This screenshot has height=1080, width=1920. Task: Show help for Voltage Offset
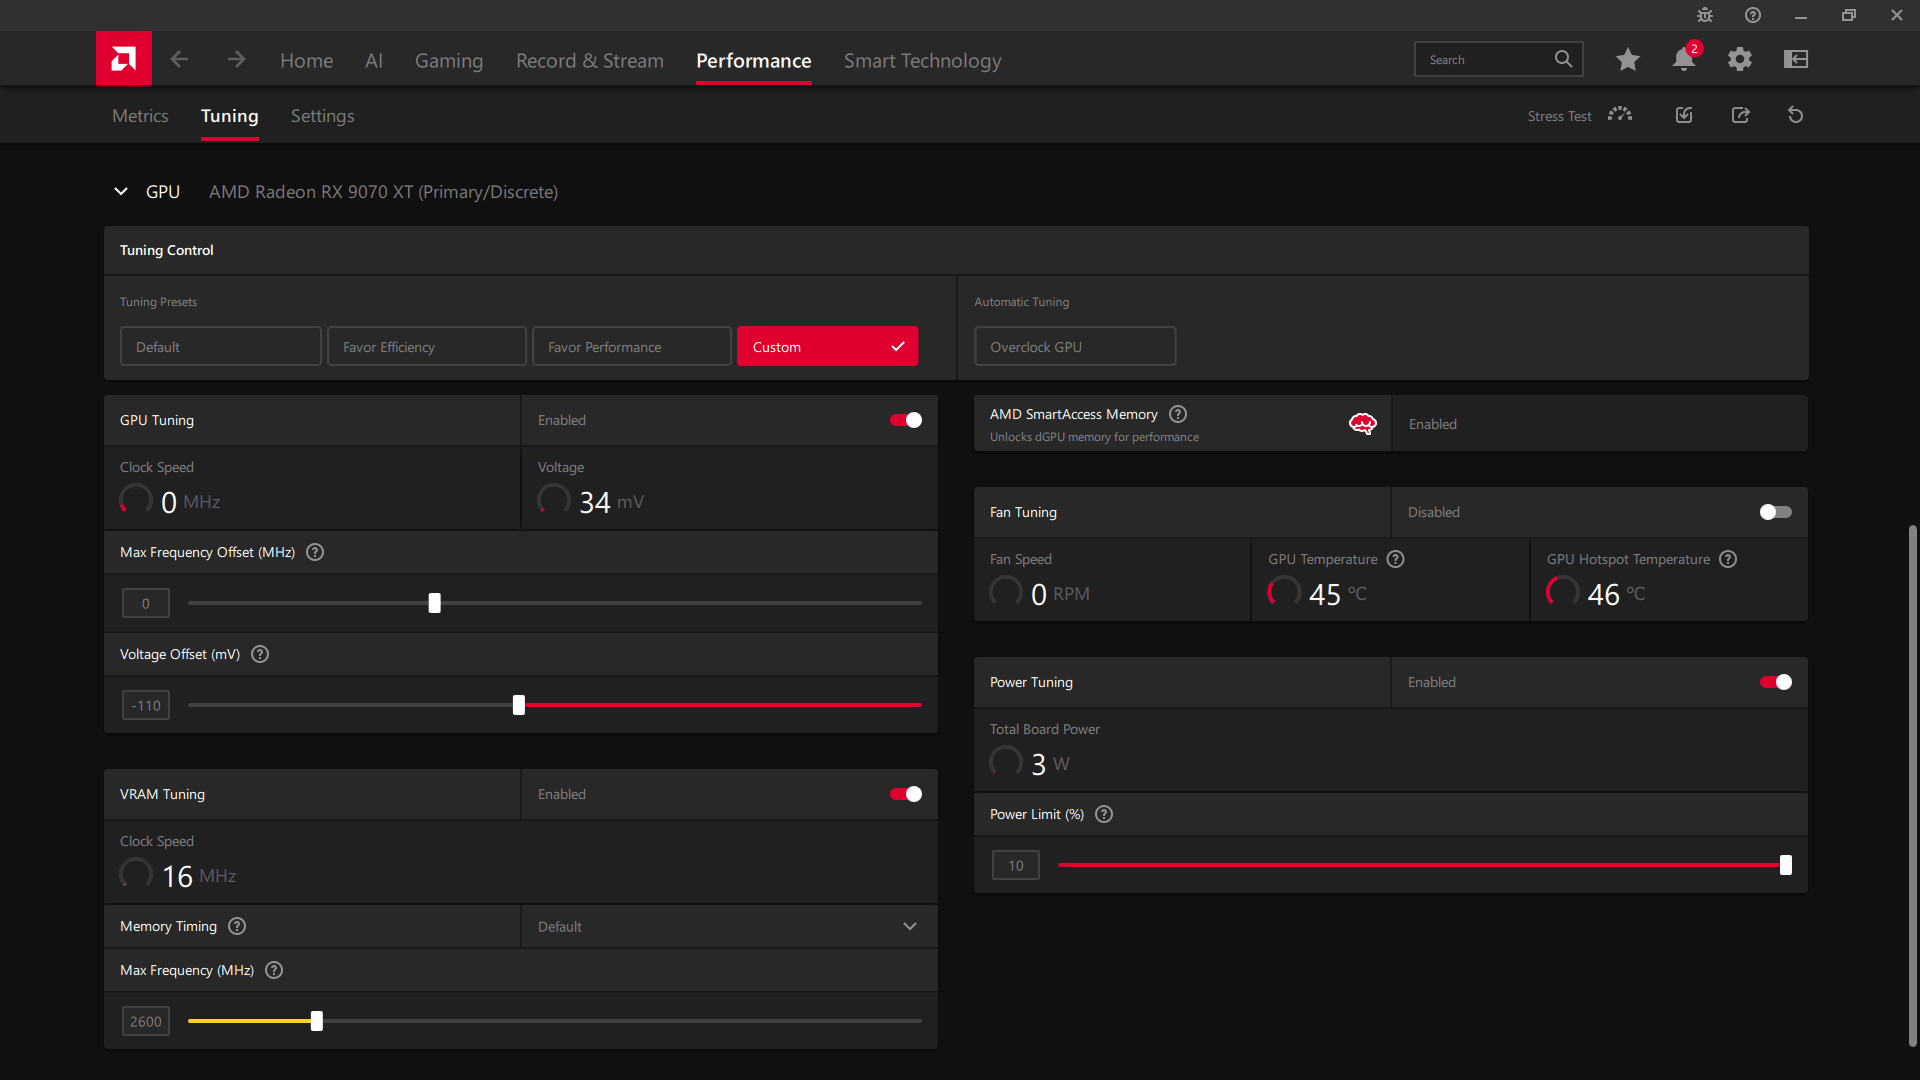(x=260, y=654)
